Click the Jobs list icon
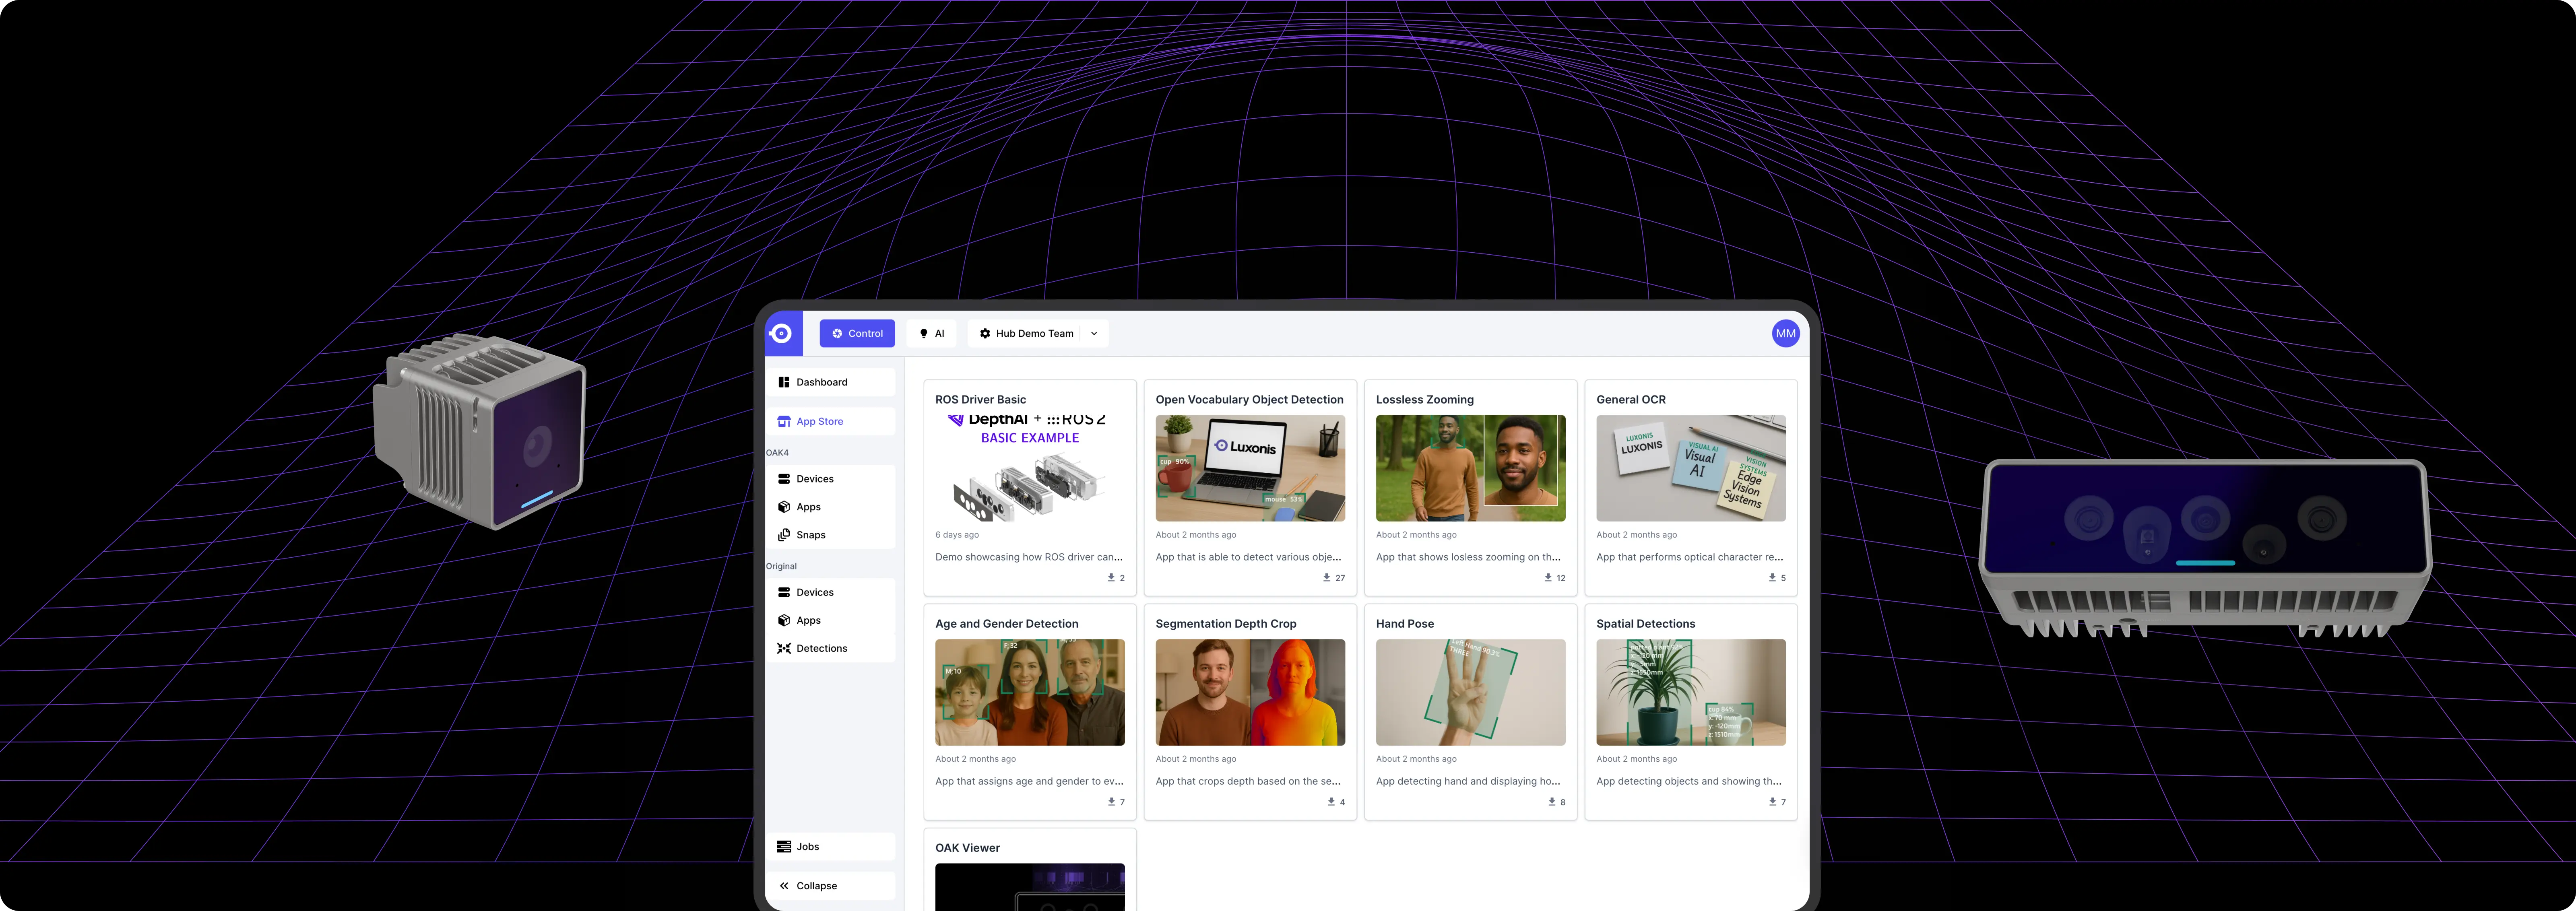This screenshot has height=911, width=2576. (x=784, y=847)
